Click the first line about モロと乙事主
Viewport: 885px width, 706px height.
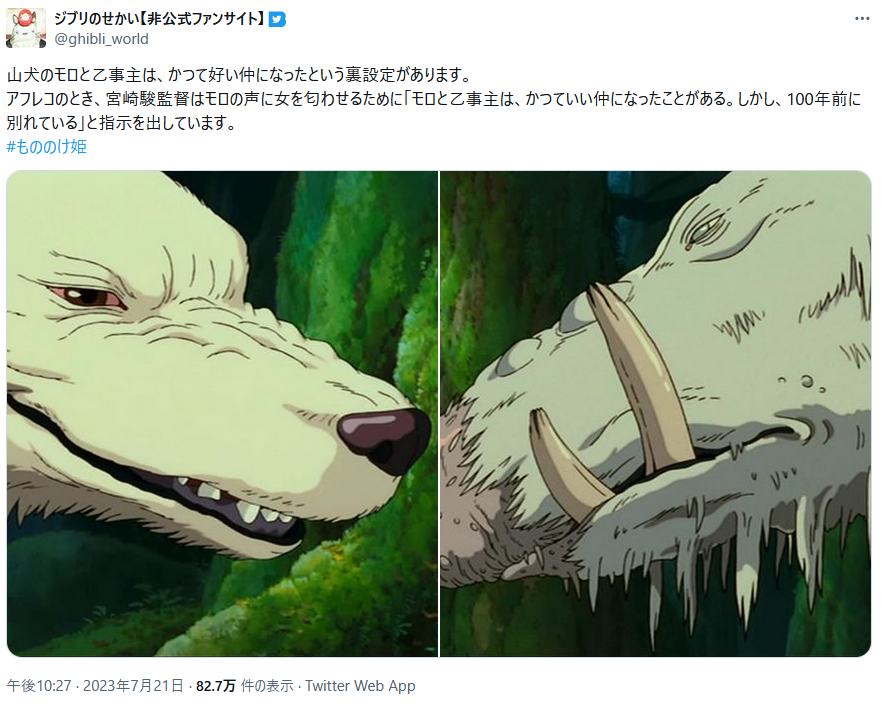238,75
